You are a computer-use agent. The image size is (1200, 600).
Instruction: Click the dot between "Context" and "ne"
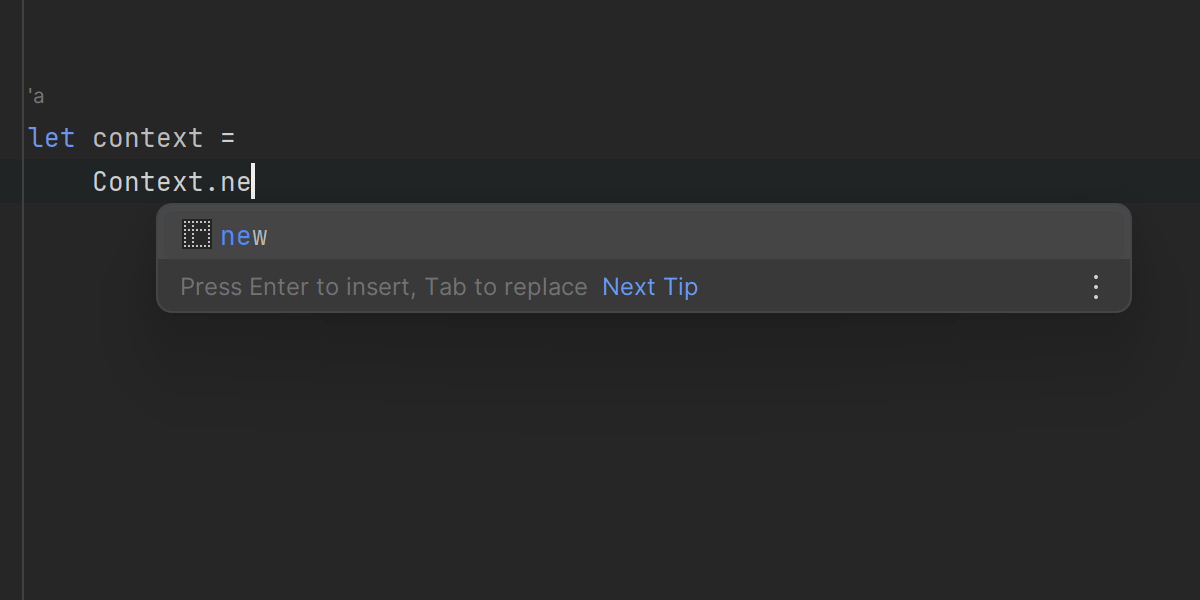click(211, 182)
